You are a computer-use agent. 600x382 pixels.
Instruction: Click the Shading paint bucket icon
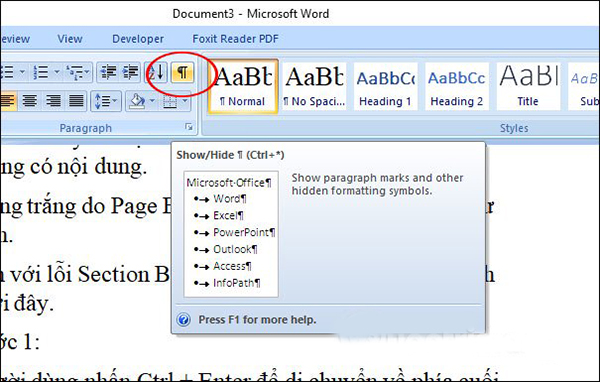(x=137, y=101)
